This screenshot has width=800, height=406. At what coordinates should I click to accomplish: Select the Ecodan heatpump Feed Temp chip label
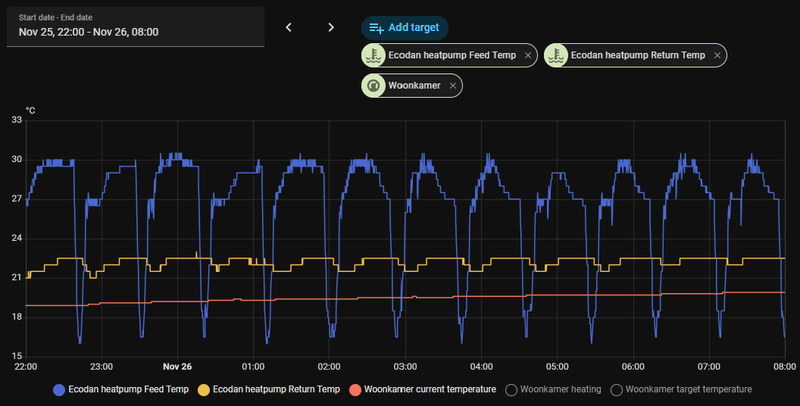coord(452,55)
